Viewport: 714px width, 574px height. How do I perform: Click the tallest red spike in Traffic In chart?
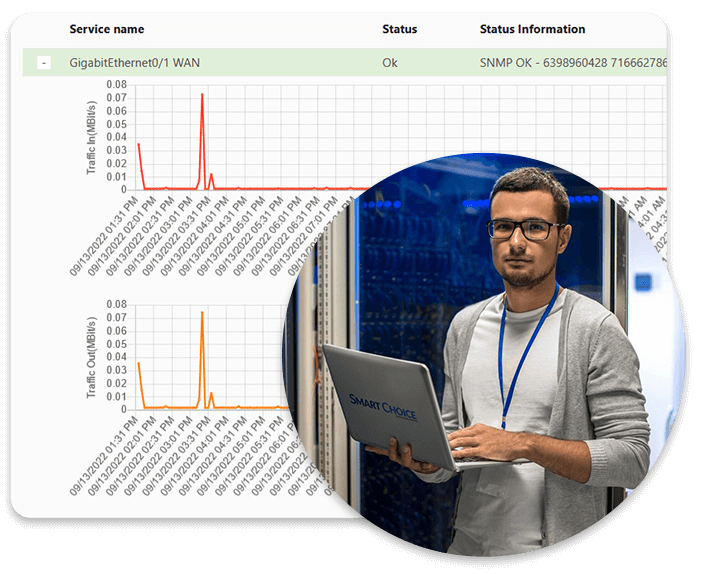coord(202,96)
